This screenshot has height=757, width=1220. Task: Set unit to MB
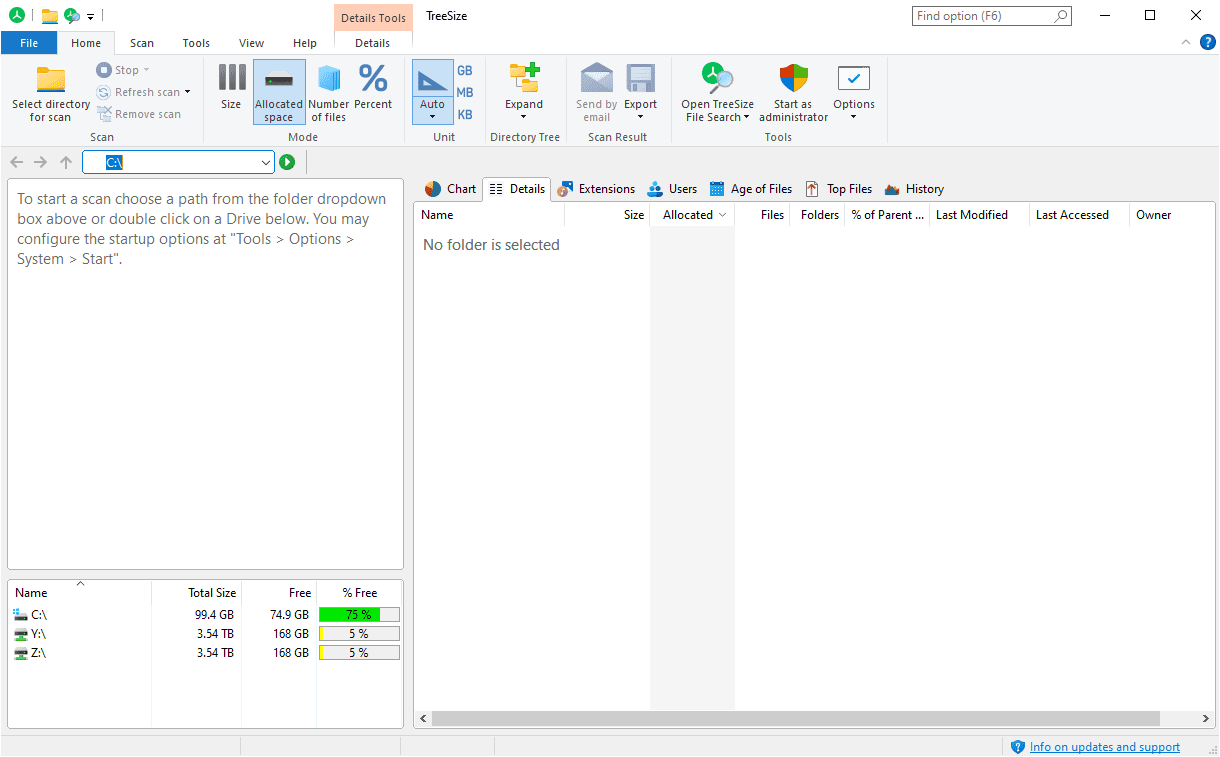465,92
